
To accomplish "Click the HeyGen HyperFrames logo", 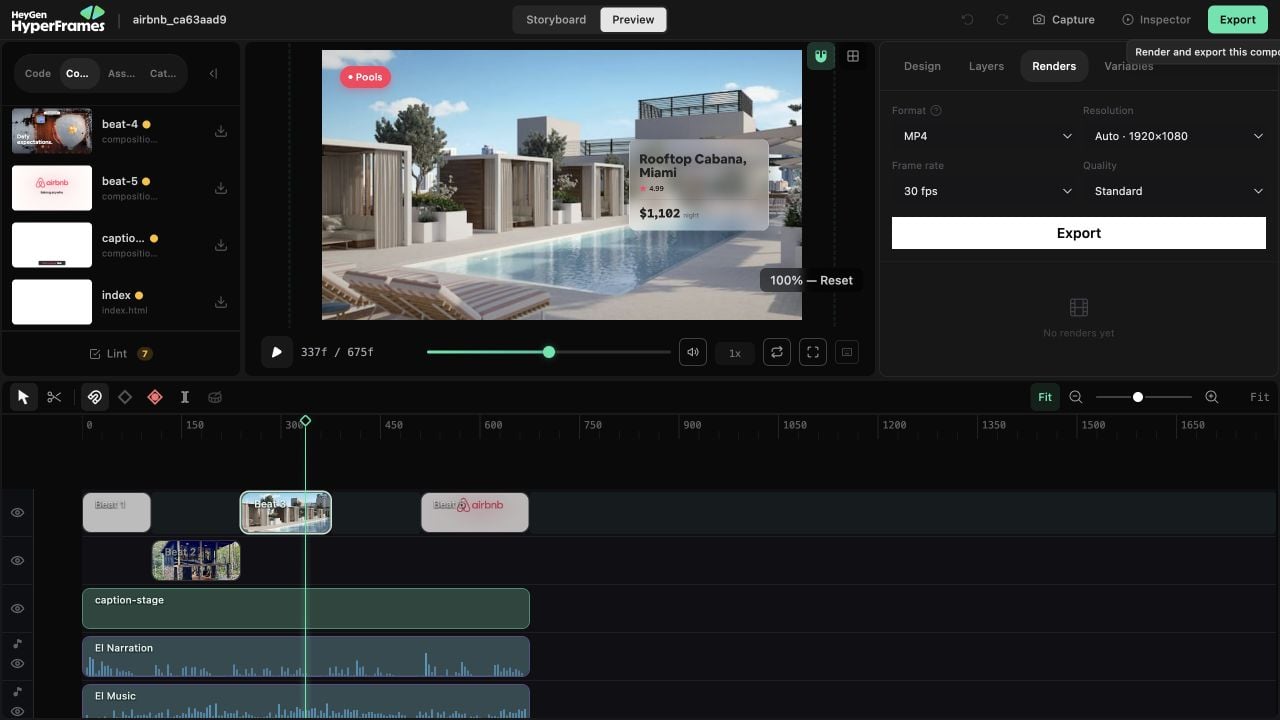I will [x=58, y=19].
